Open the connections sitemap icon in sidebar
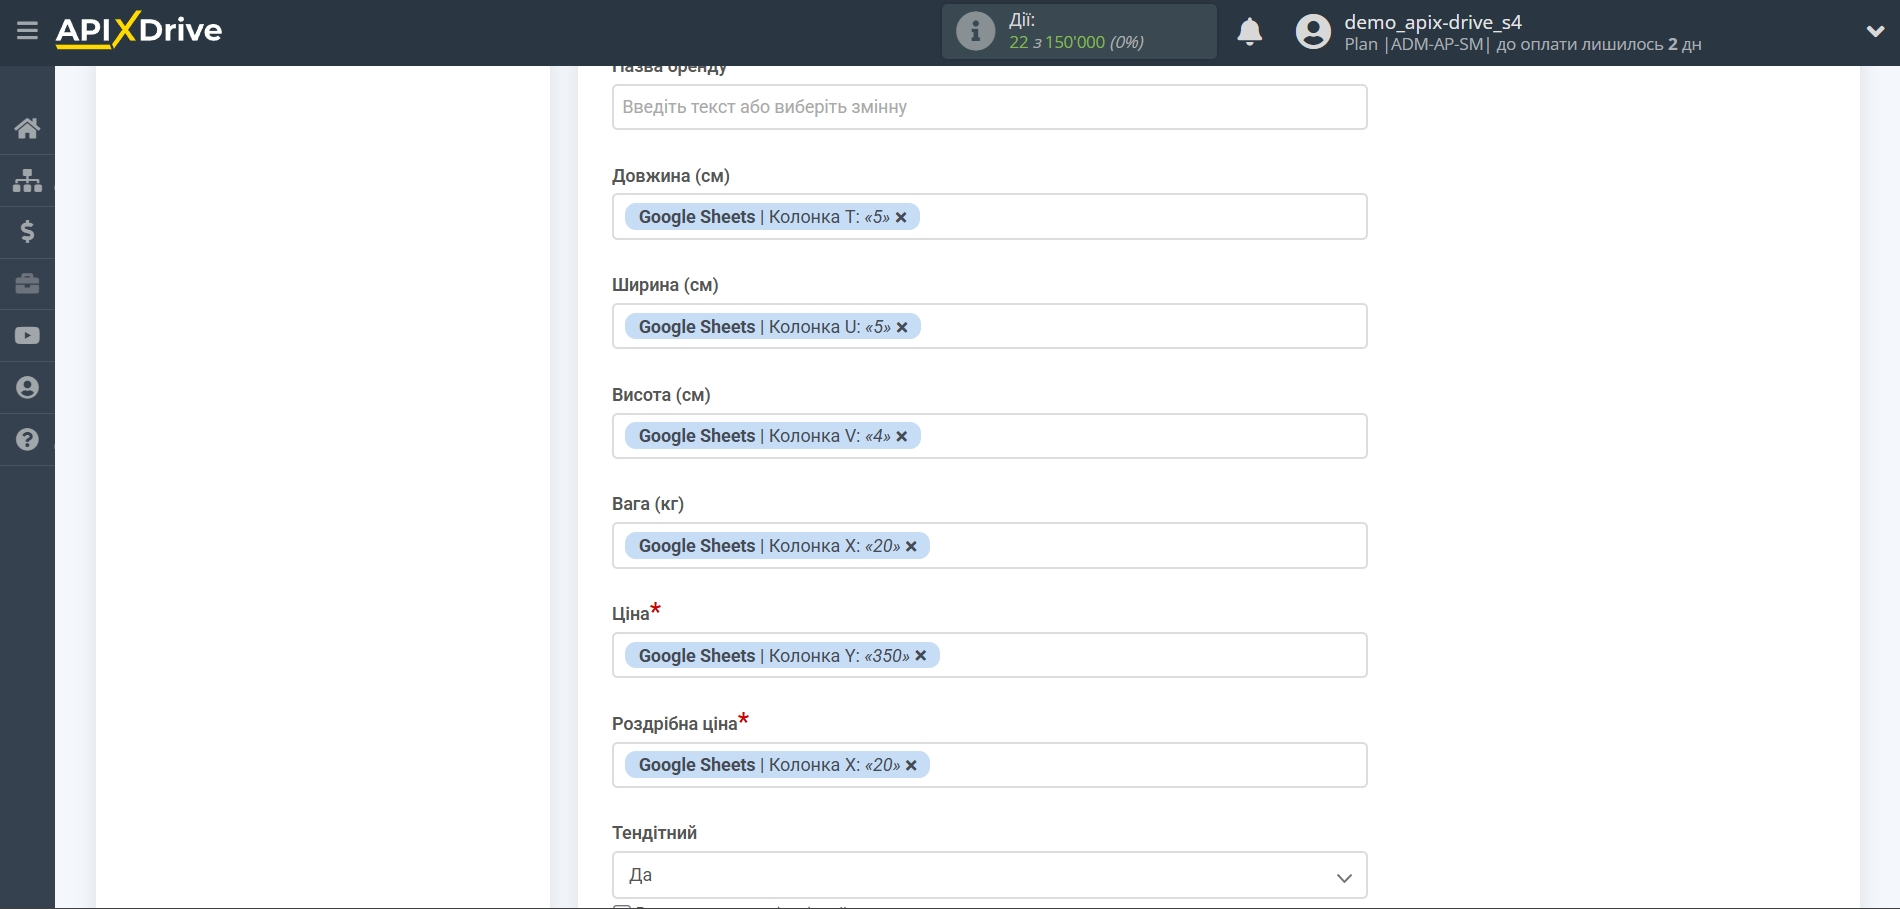The width and height of the screenshot is (1900, 909). 27,180
